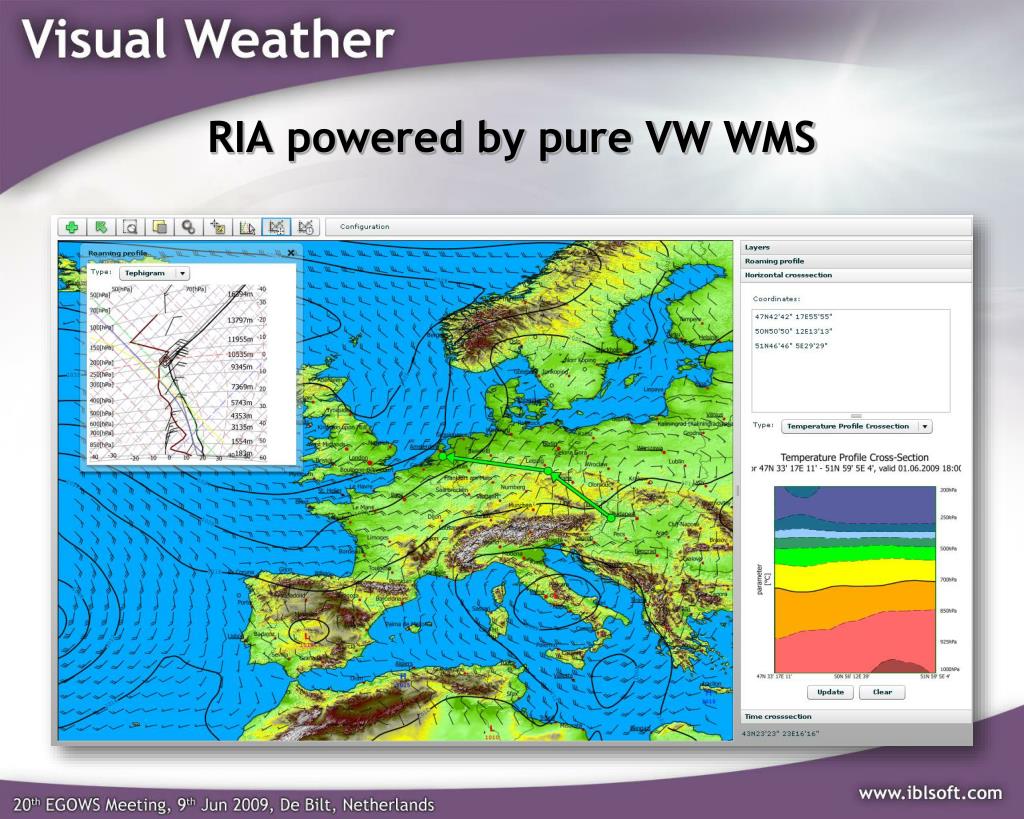1024x819 pixels.
Task: Click the cross-section route's Netherlands endpoint
Action: click(x=443, y=456)
